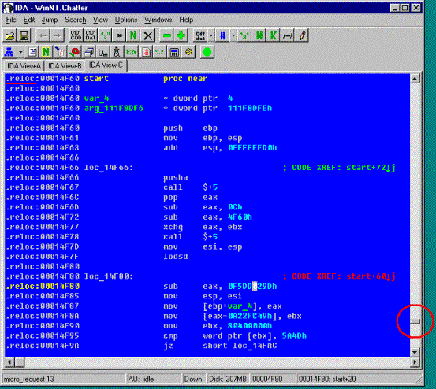Click the green N on yellow icon

pyautogui.click(x=46, y=52)
